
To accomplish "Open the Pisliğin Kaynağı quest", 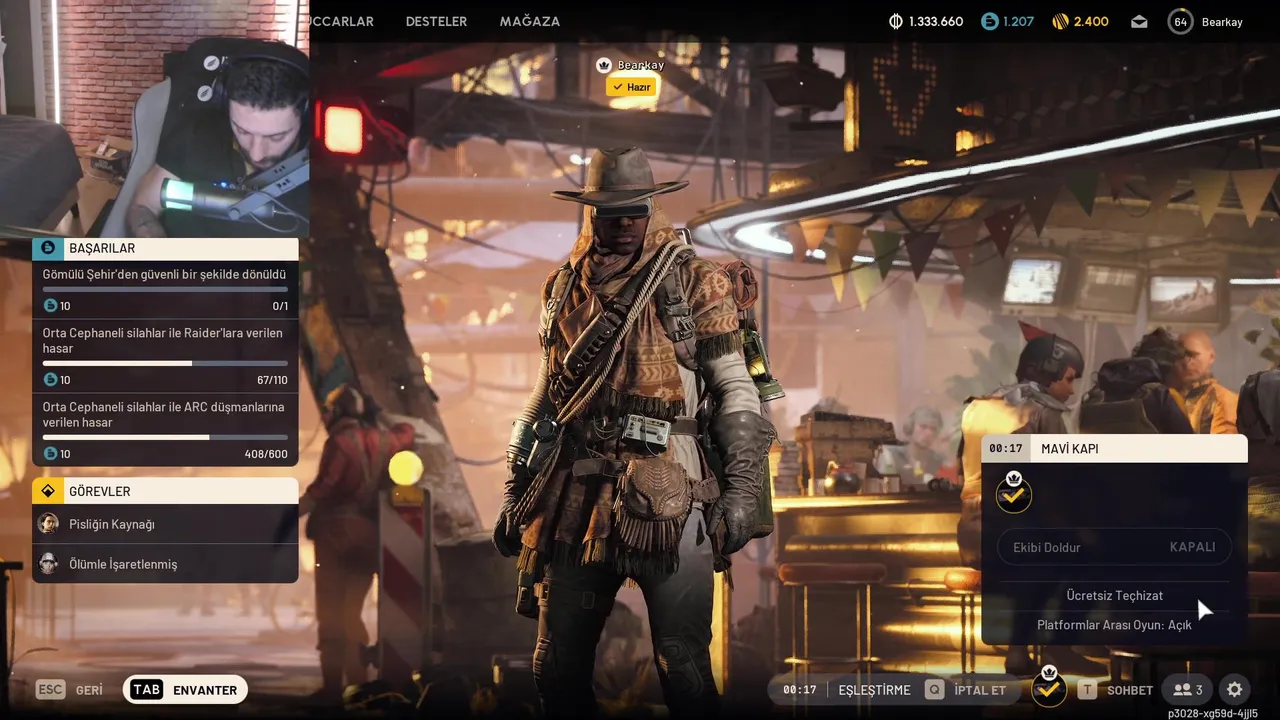I will (x=165, y=524).
